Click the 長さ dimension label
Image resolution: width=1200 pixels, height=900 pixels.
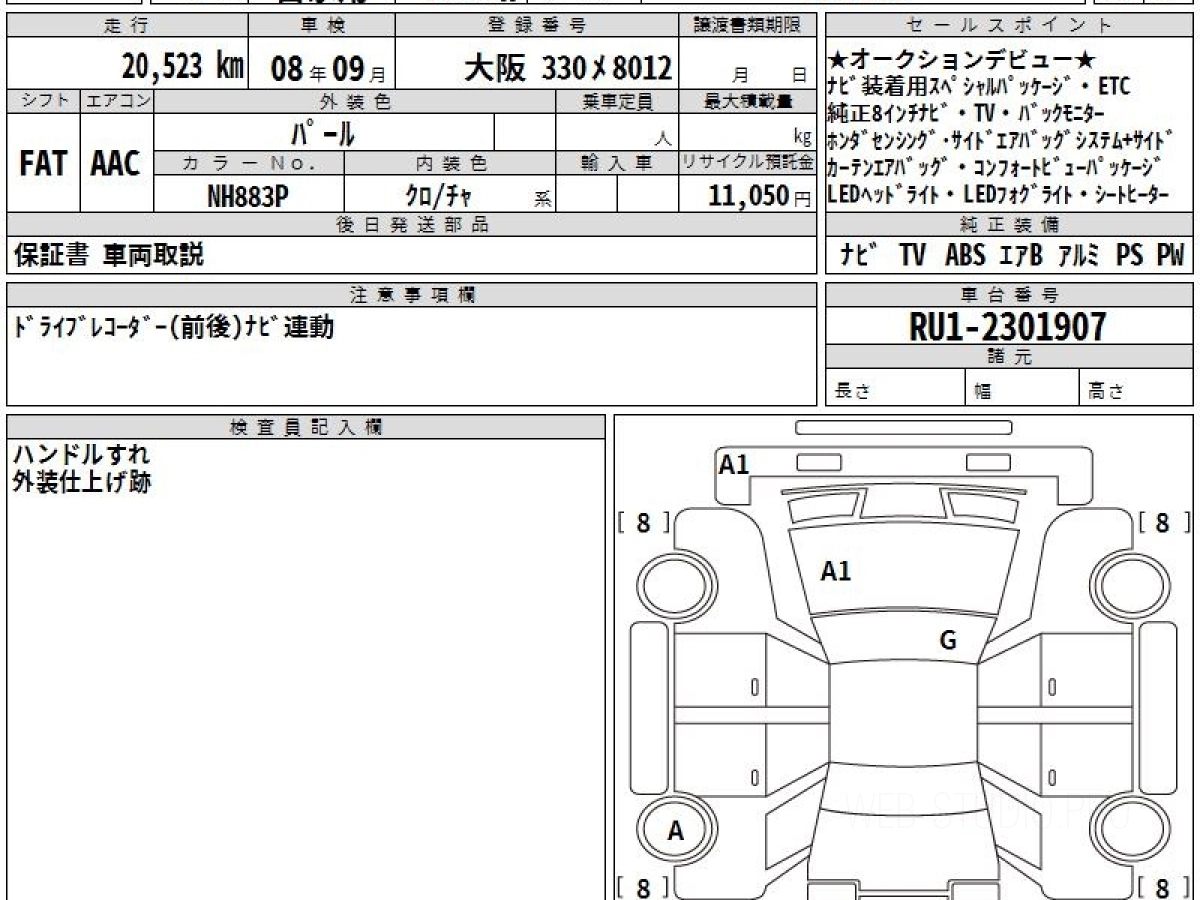point(853,392)
